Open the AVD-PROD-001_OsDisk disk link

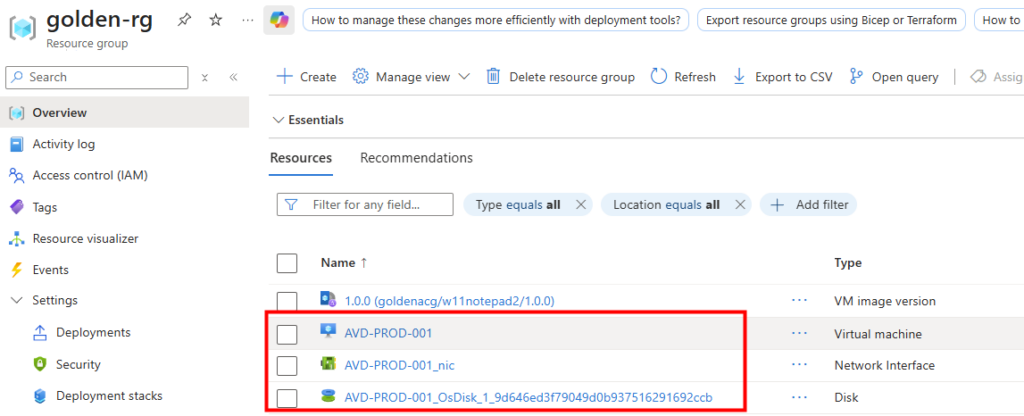click(527, 397)
